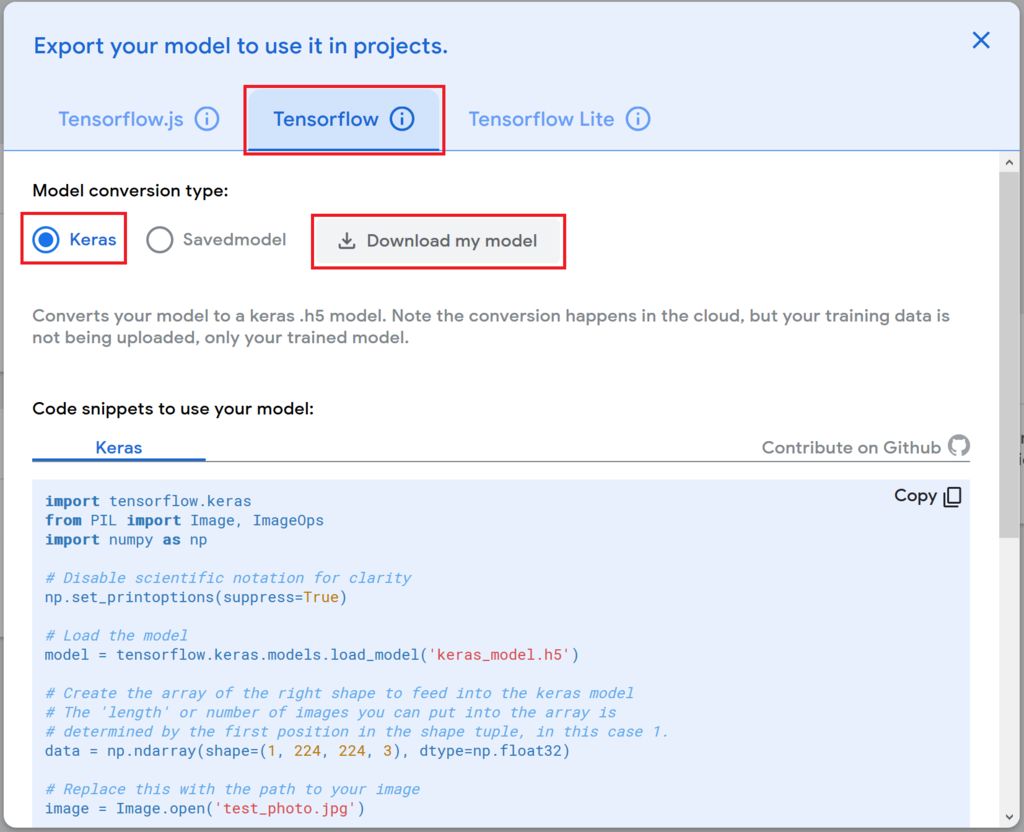Select the Keras code snippet tab
This screenshot has height=832, width=1024.
pos(118,447)
